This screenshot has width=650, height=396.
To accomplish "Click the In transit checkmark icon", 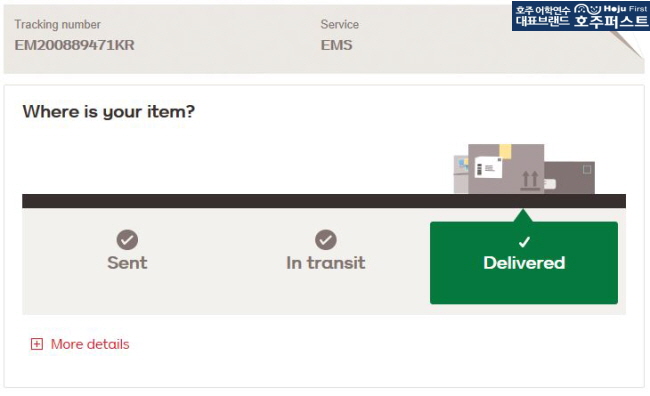I will (326, 240).
